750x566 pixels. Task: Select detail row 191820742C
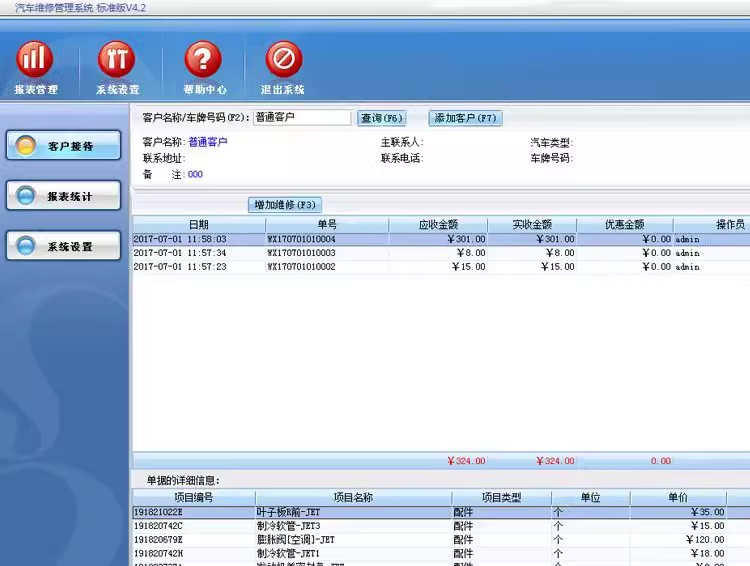[x=441, y=526]
